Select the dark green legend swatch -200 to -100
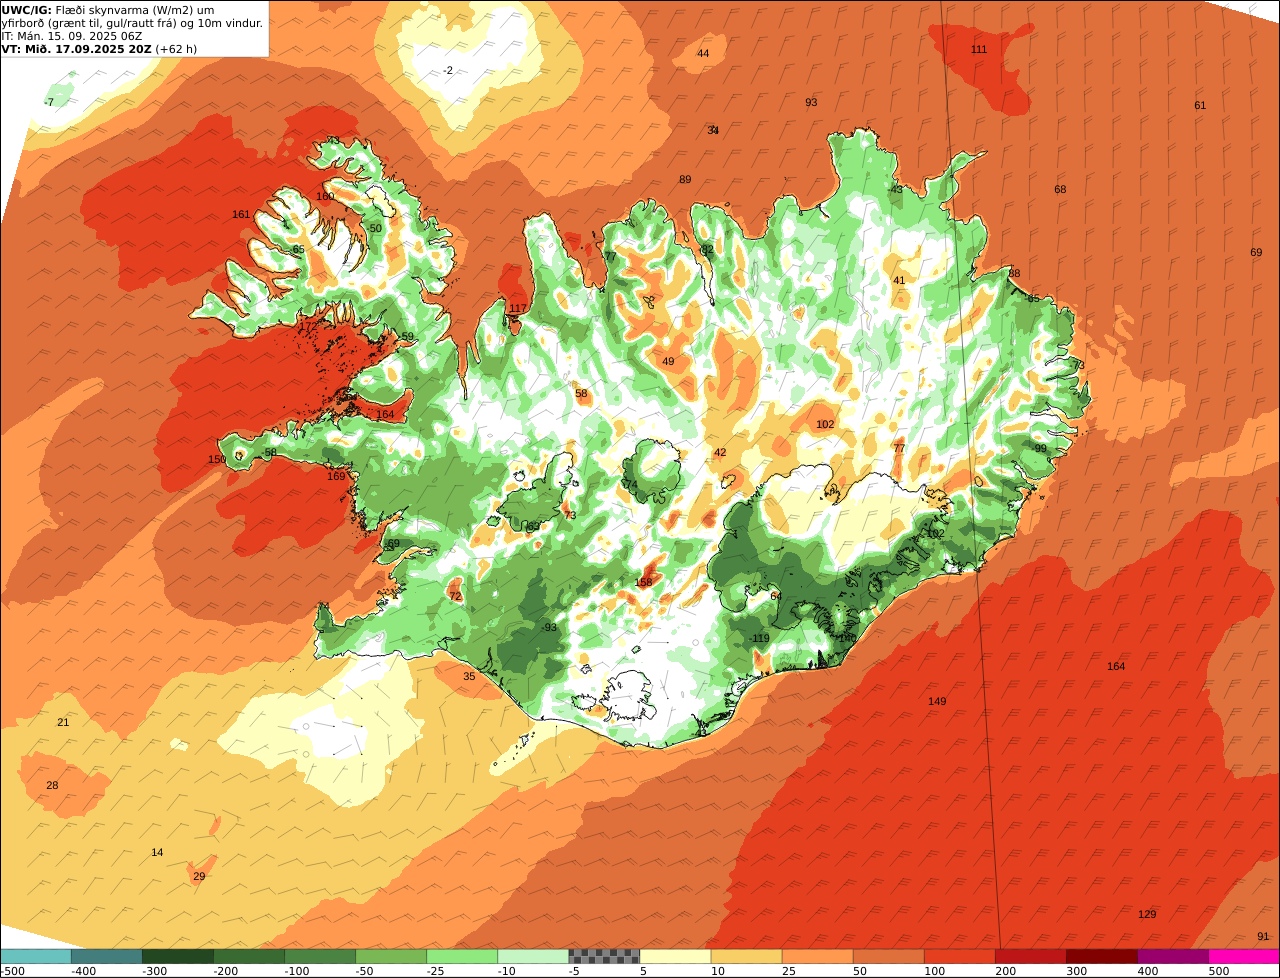 (249, 957)
